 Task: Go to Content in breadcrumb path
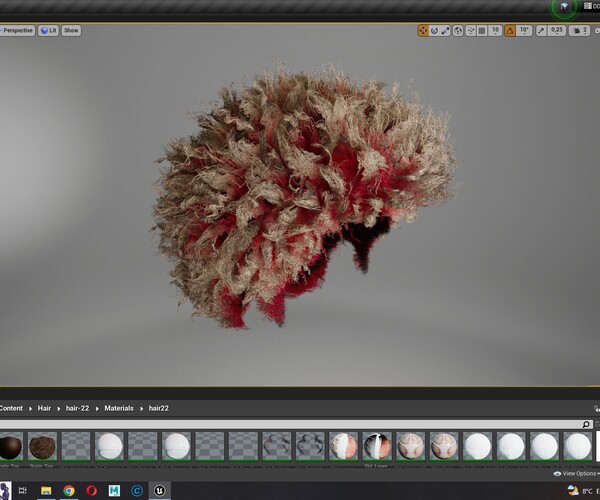coord(11,408)
